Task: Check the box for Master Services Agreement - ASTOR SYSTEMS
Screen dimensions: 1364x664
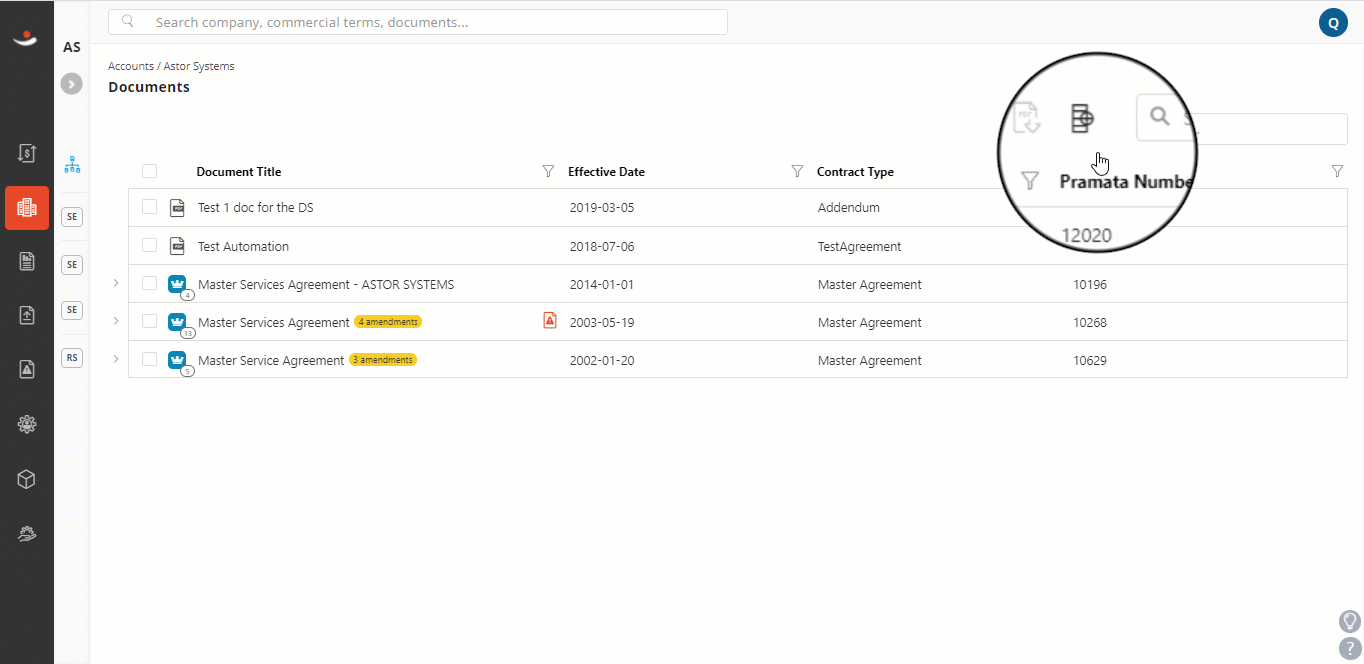Action: coord(149,283)
